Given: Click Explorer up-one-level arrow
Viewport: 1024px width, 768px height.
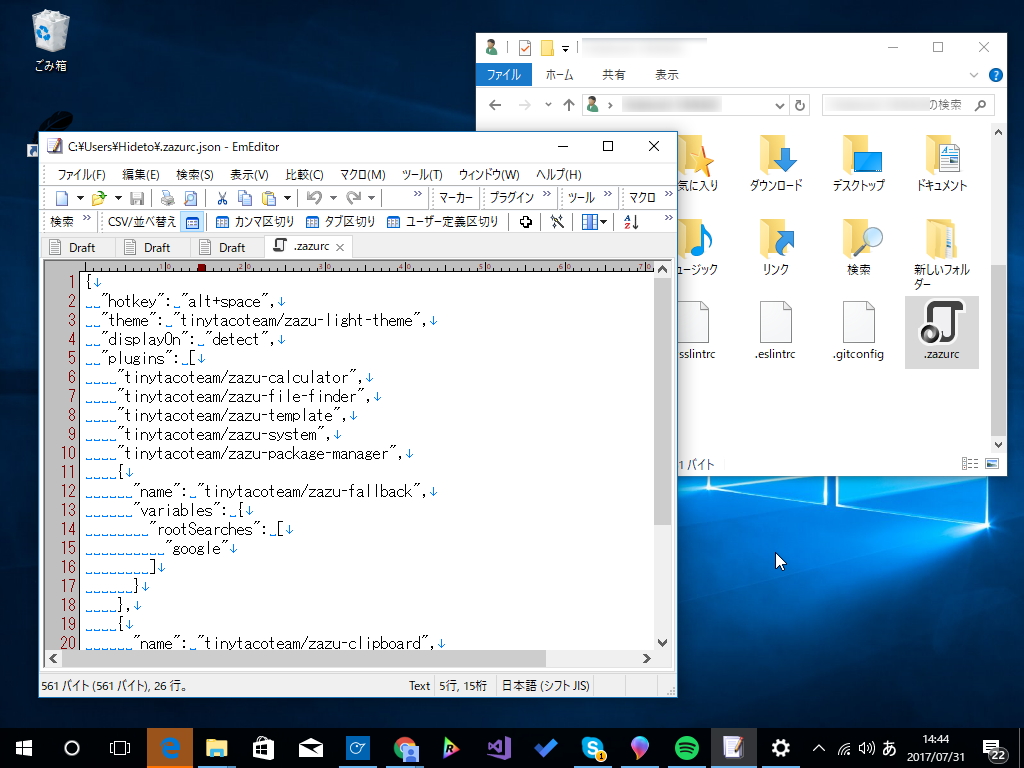Looking at the screenshot, I should [569, 105].
